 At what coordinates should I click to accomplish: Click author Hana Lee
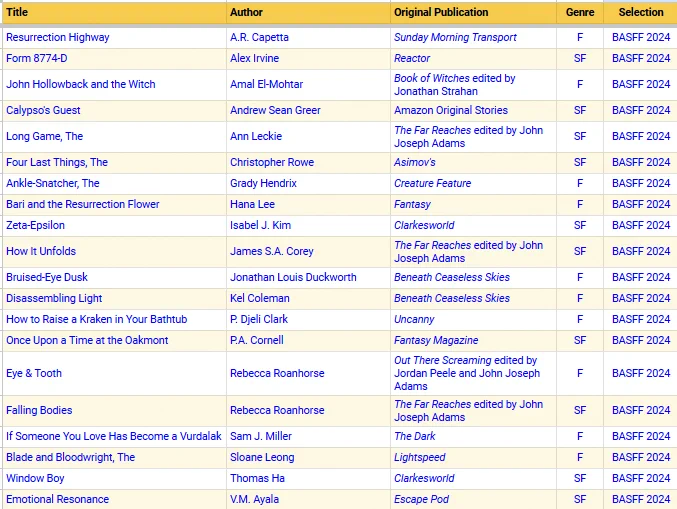click(252, 204)
